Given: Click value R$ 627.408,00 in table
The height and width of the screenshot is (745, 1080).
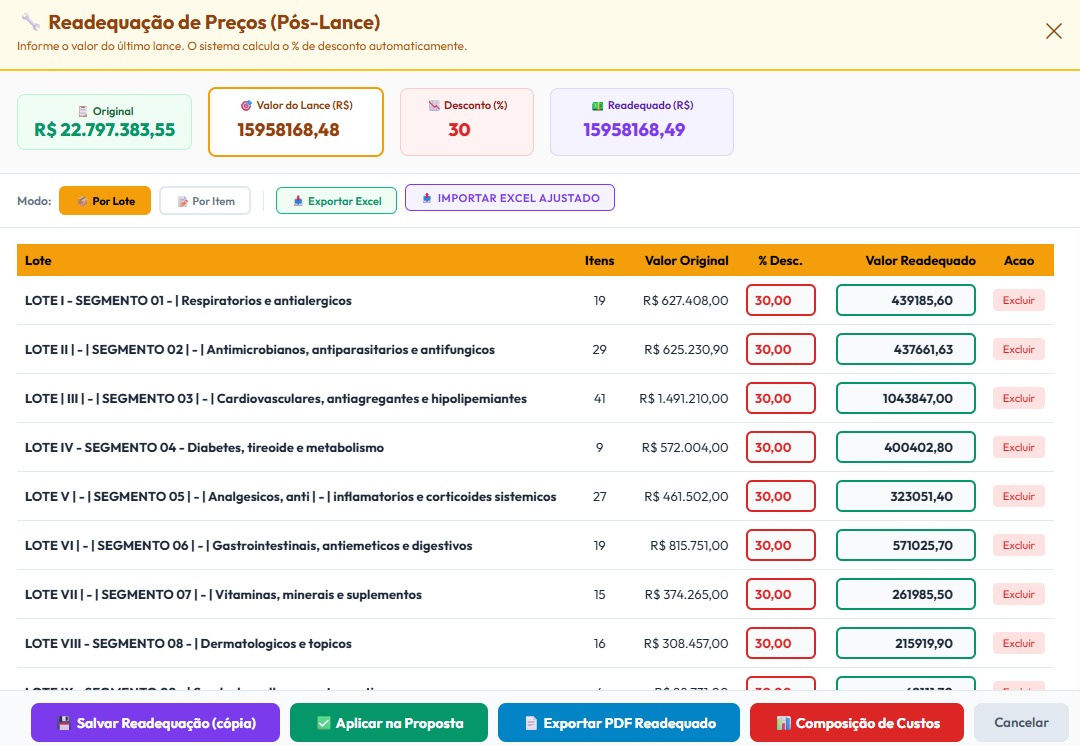Looking at the screenshot, I should point(685,300).
